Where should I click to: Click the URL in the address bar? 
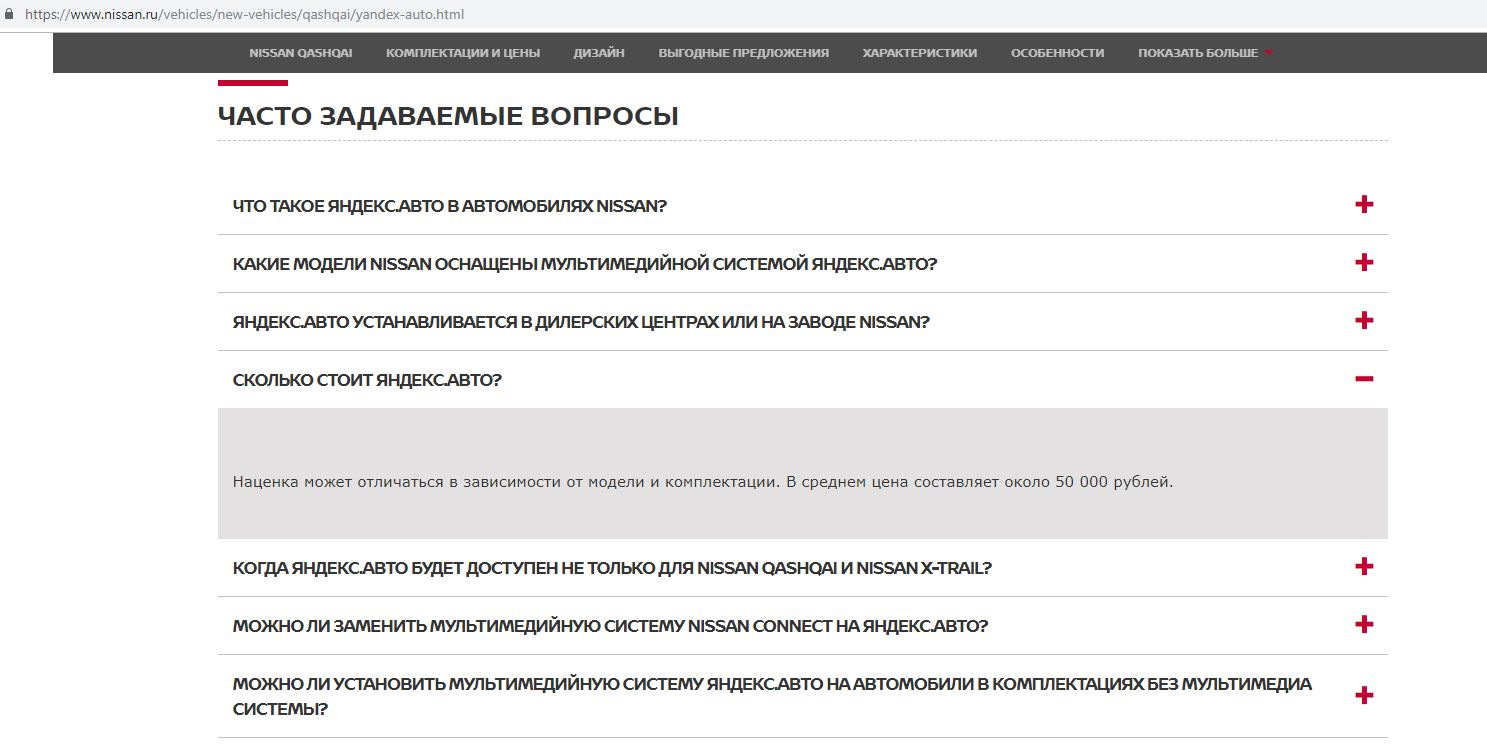pos(244,15)
